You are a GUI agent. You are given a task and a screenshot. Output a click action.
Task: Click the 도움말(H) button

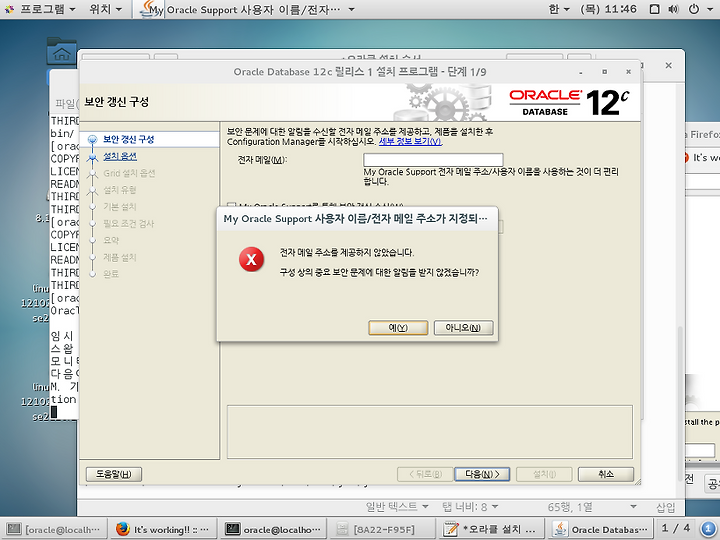pyautogui.click(x=114, y=474)
